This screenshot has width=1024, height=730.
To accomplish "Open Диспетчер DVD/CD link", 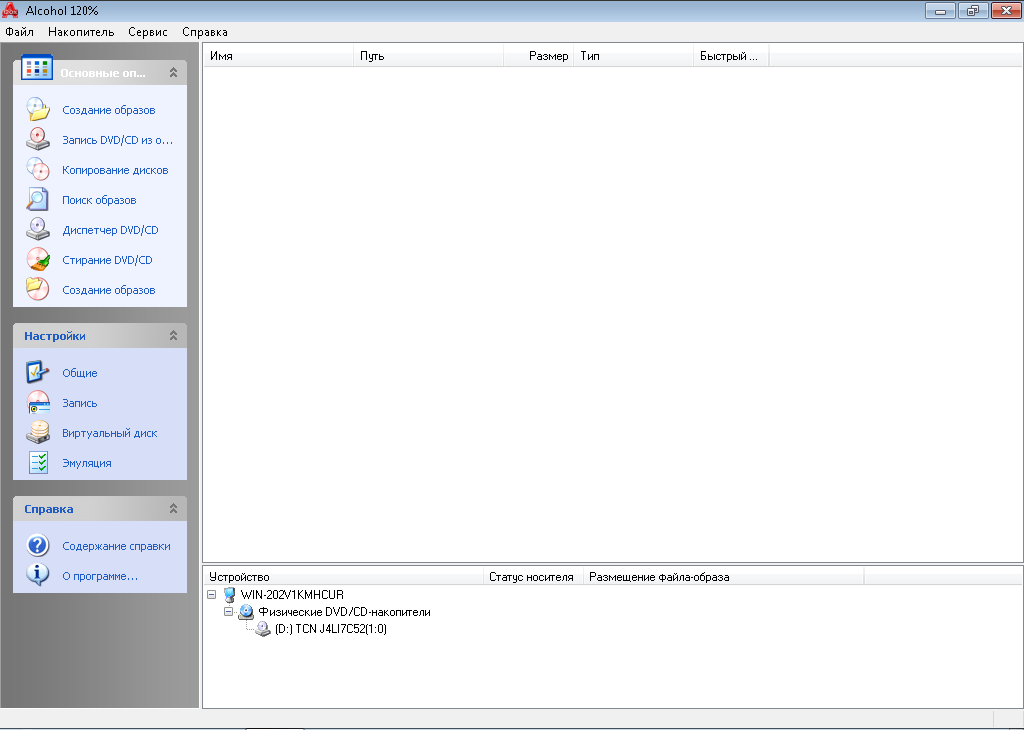I will 110,230.
